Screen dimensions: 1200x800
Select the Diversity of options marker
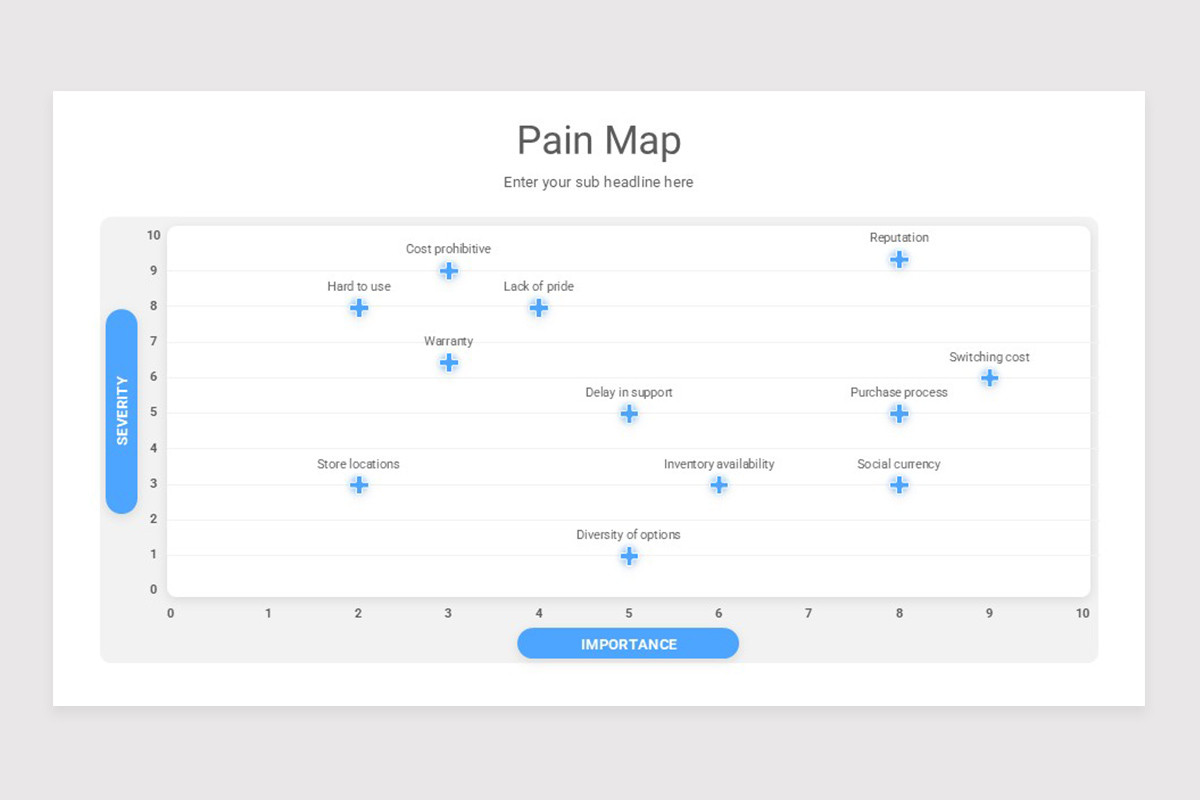click(x=629, y=556)
